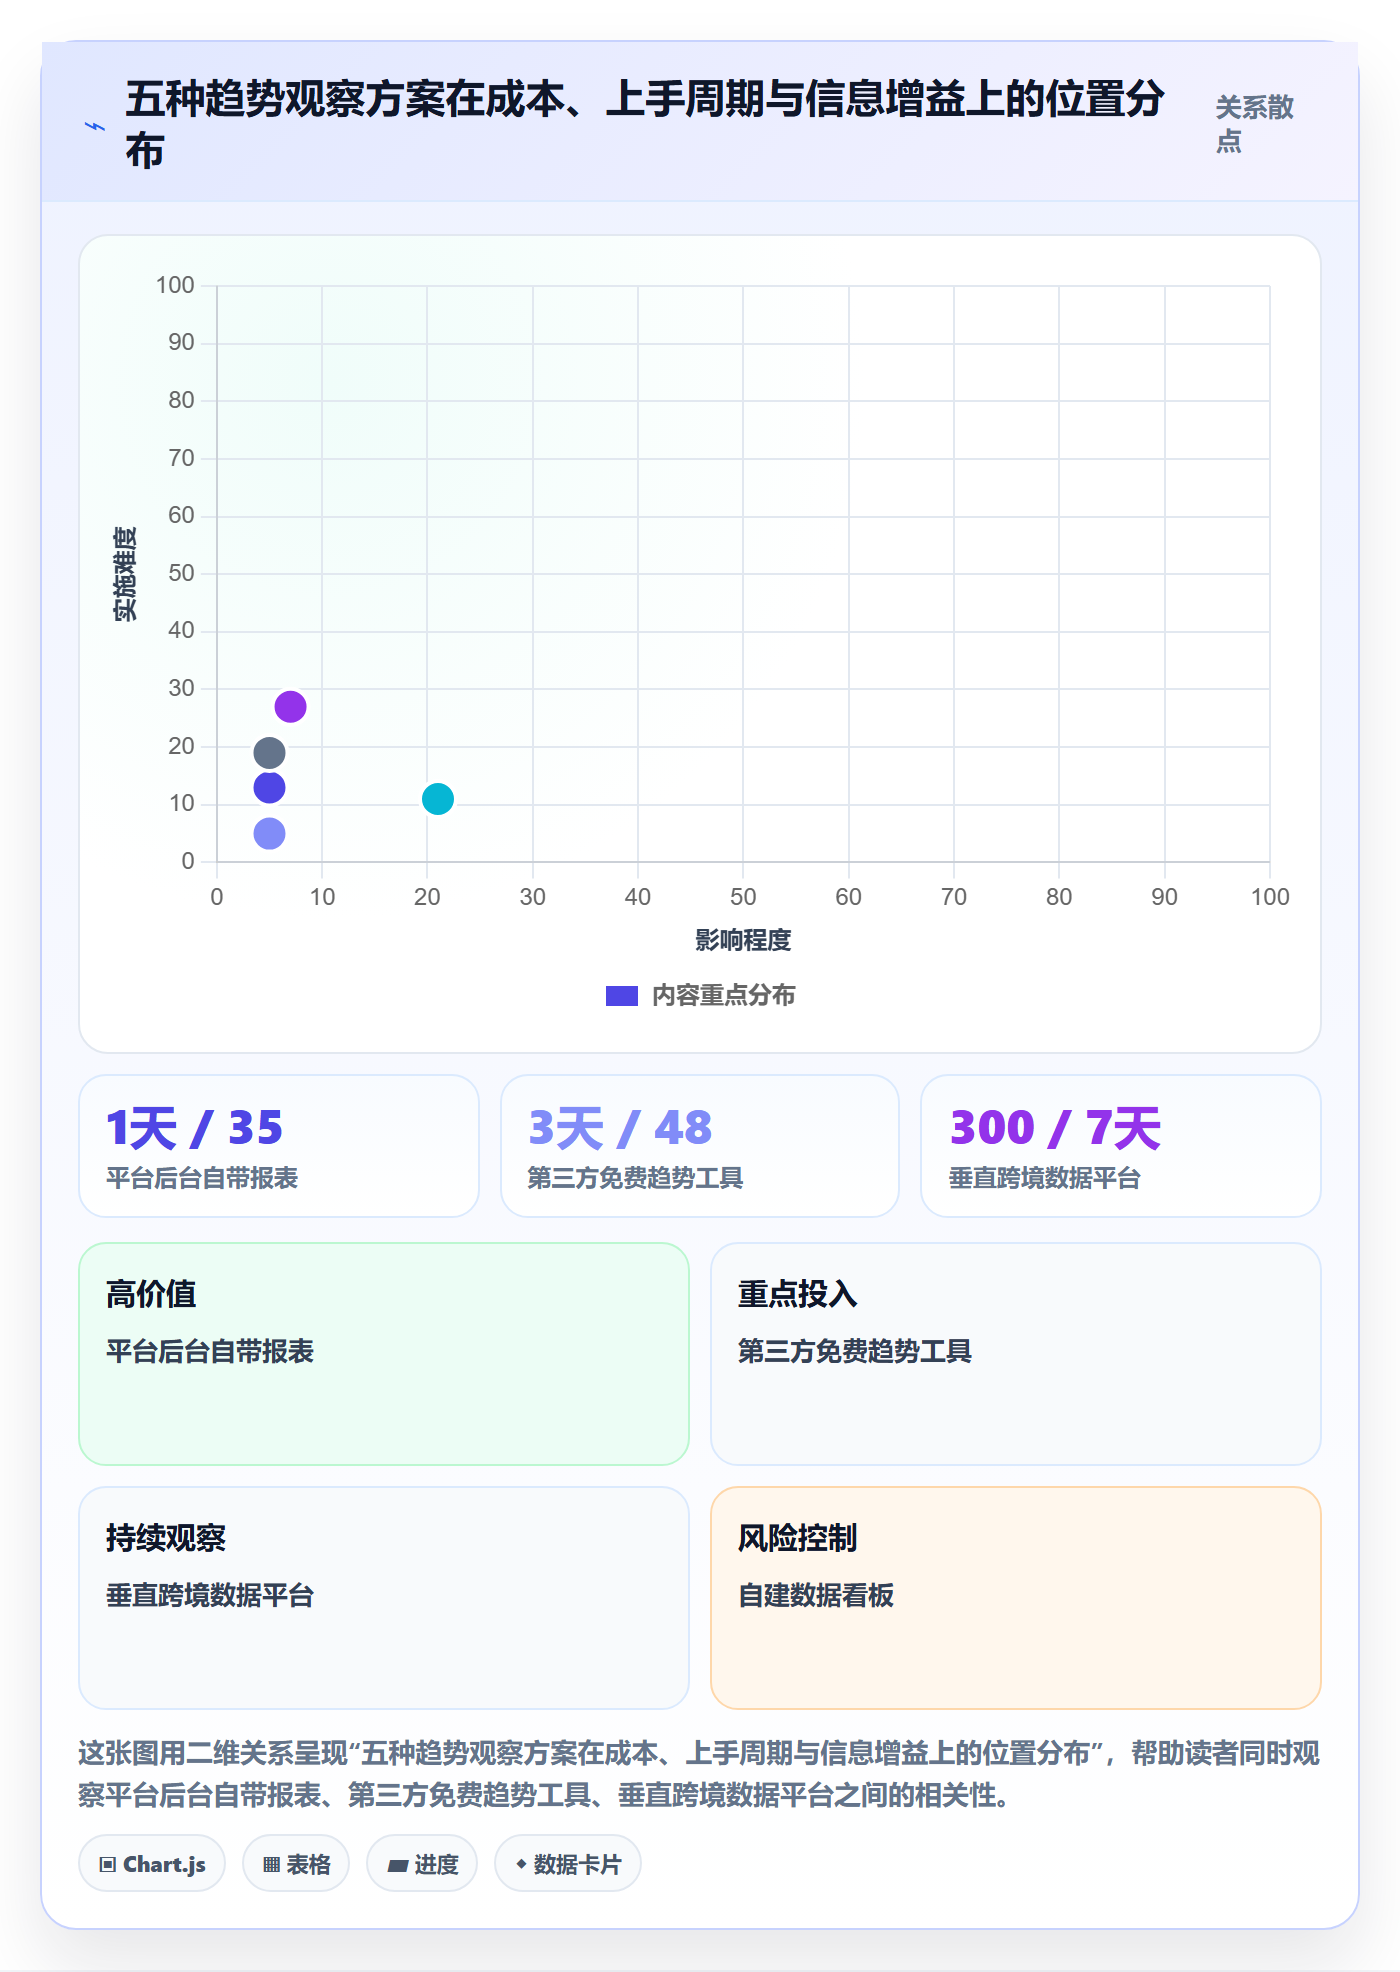Click the chart title 五种趋势观察方案

[x=645, y=125]
